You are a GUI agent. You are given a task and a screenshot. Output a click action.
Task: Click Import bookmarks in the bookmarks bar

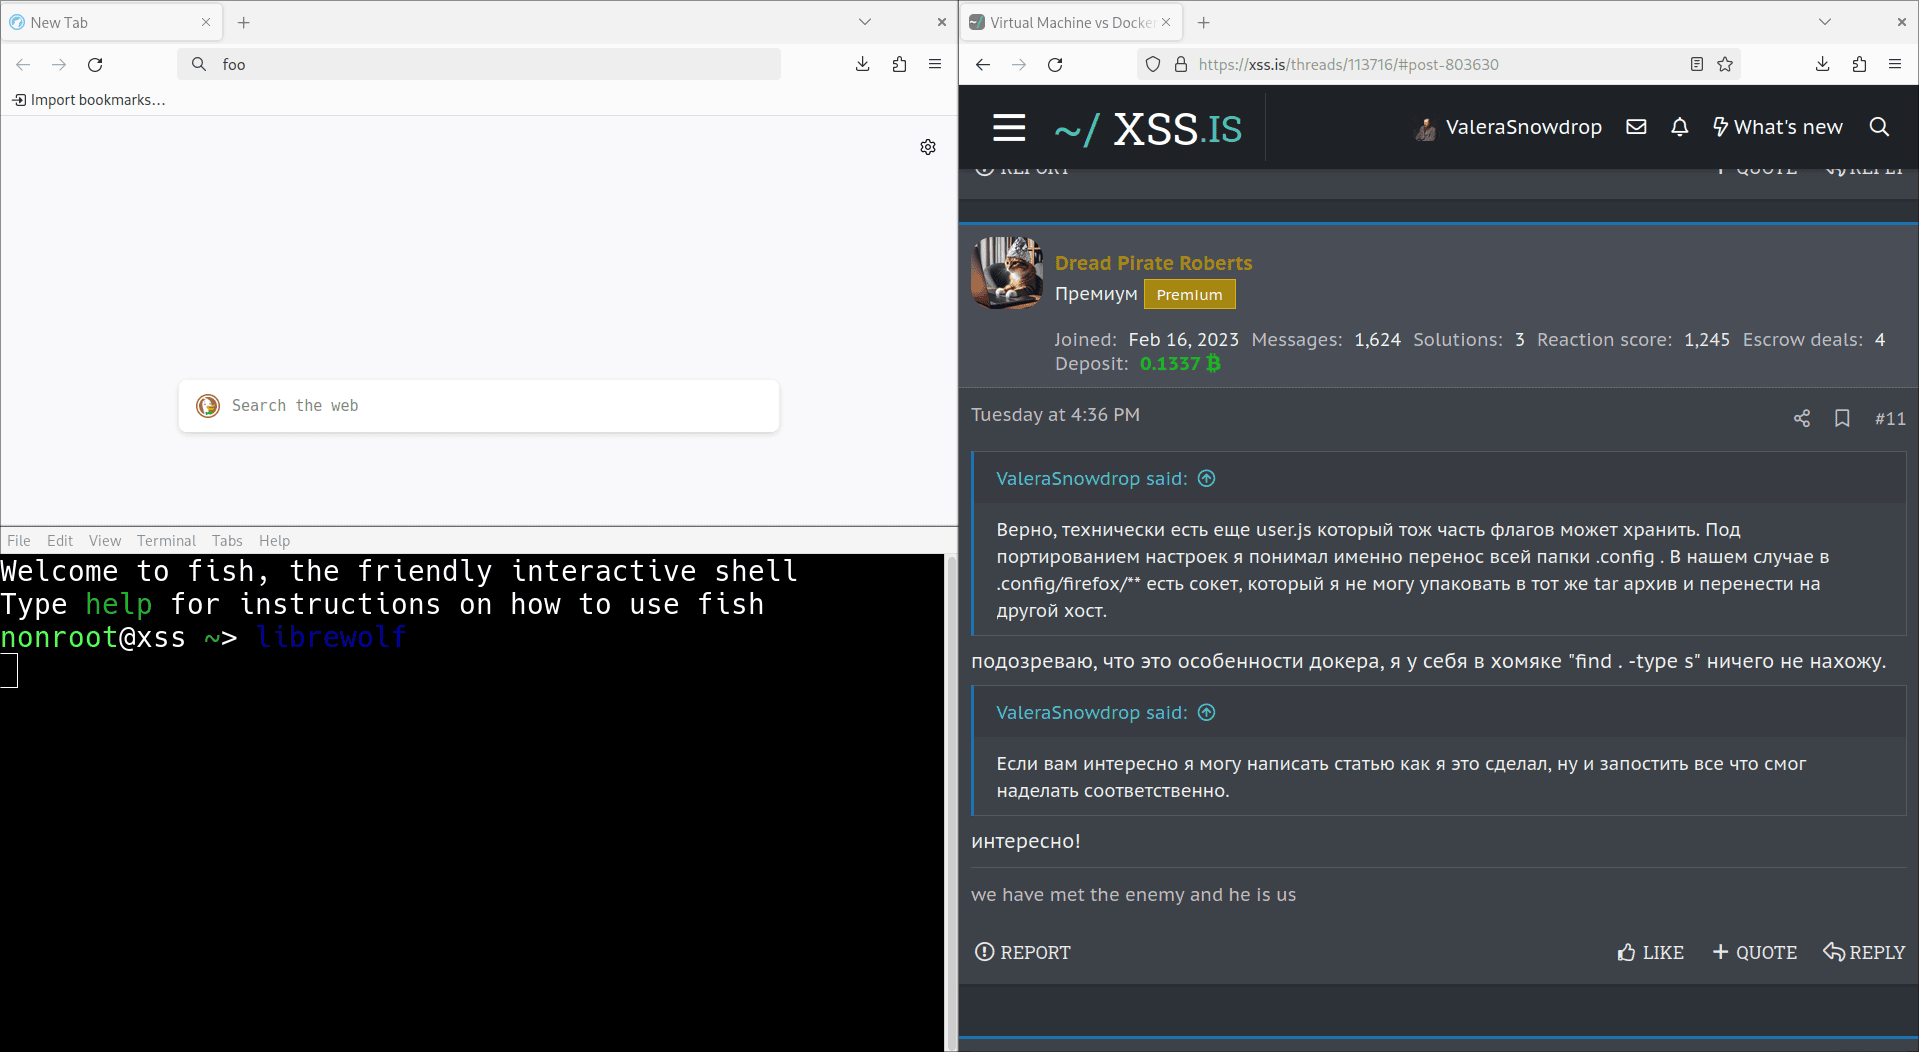tap(88, 100)
